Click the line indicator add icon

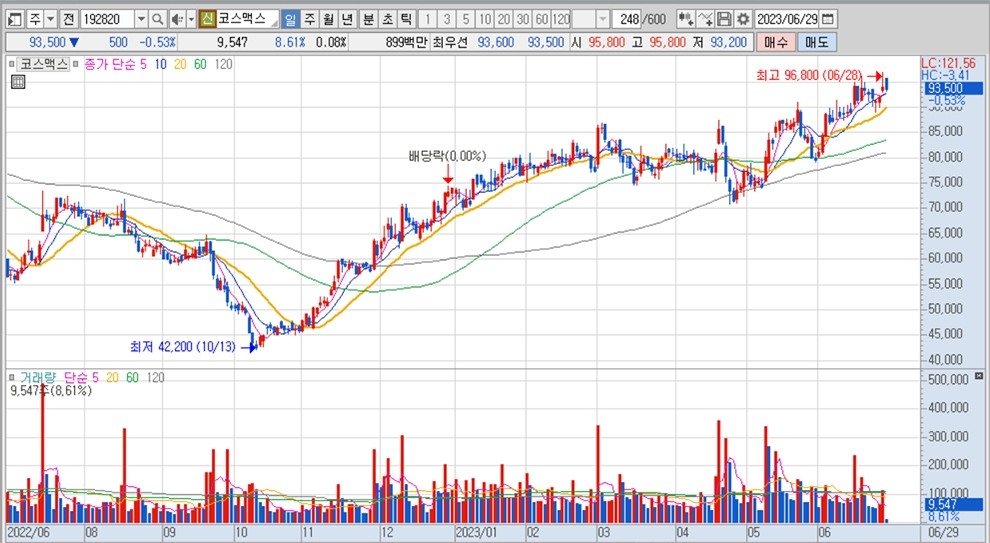706,20
